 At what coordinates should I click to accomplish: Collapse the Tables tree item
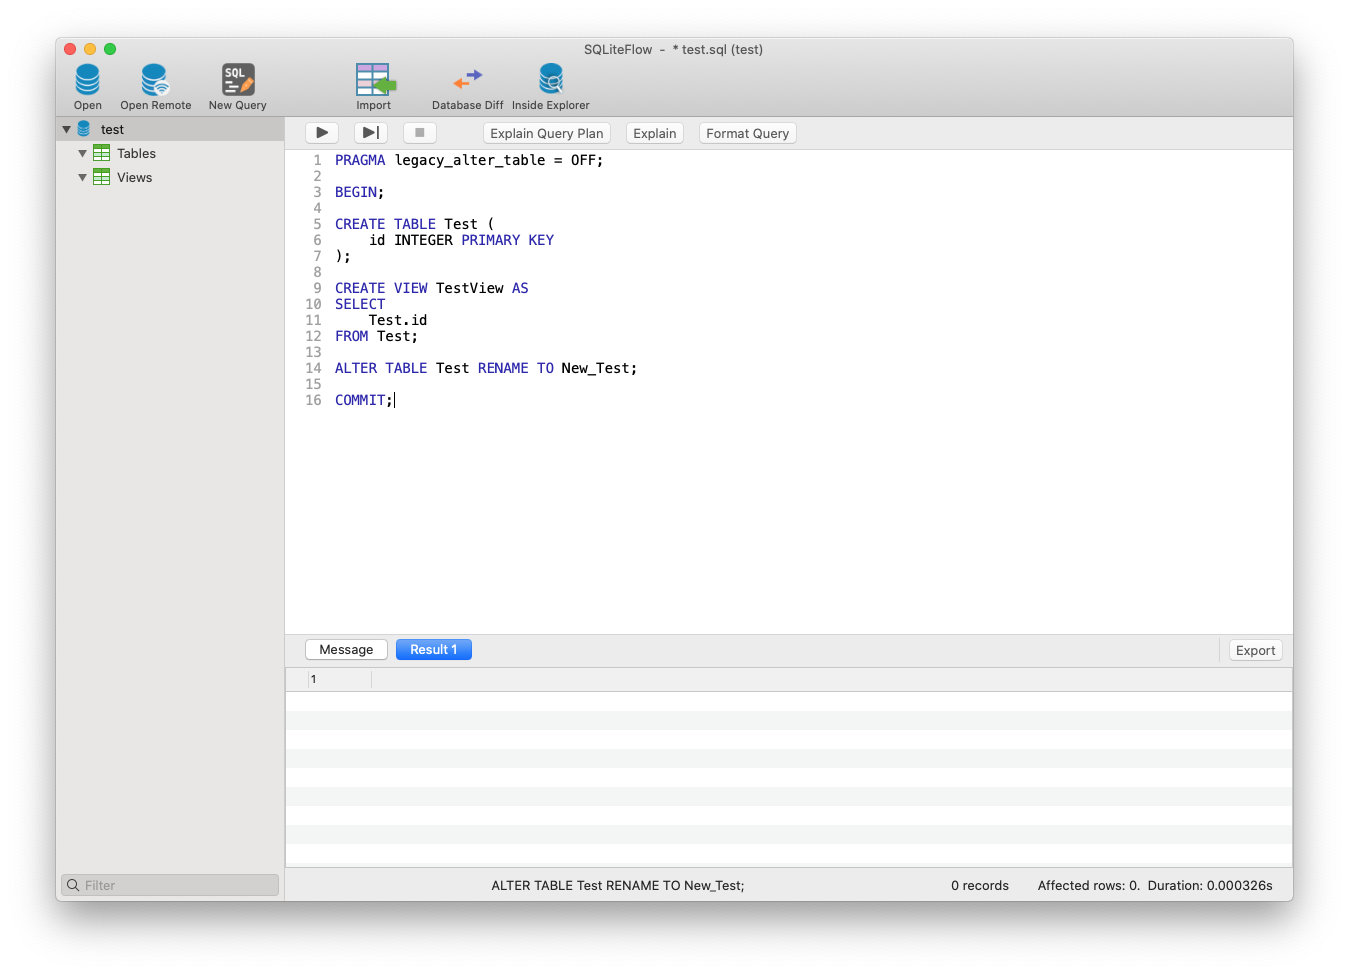coord(83,153)
